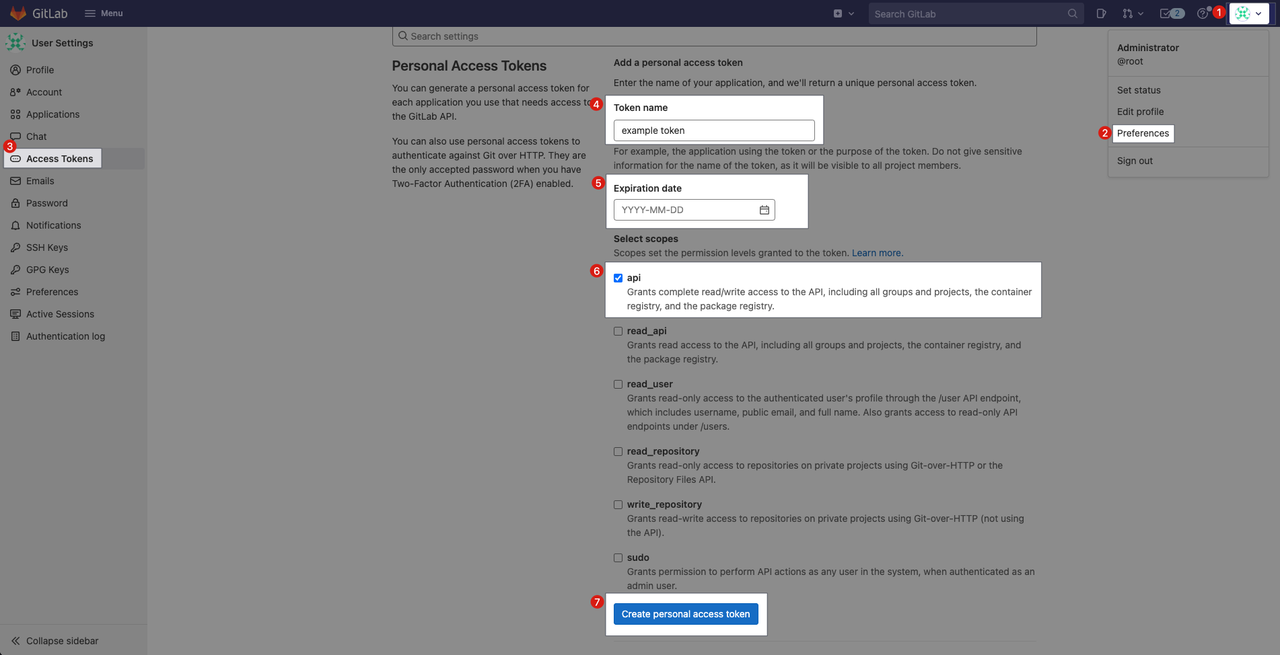Click the GitLab fox logo
1280x655 pixels.
coord(18,13)
